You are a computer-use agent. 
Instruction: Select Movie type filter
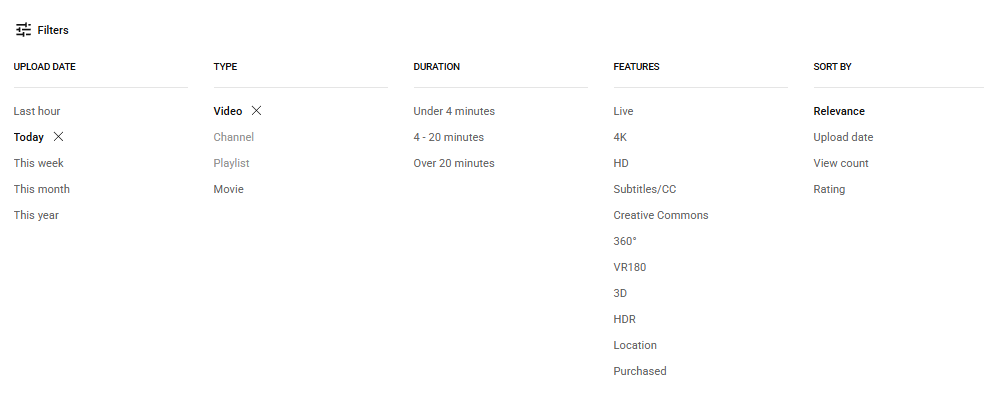[x=228, y=189]
